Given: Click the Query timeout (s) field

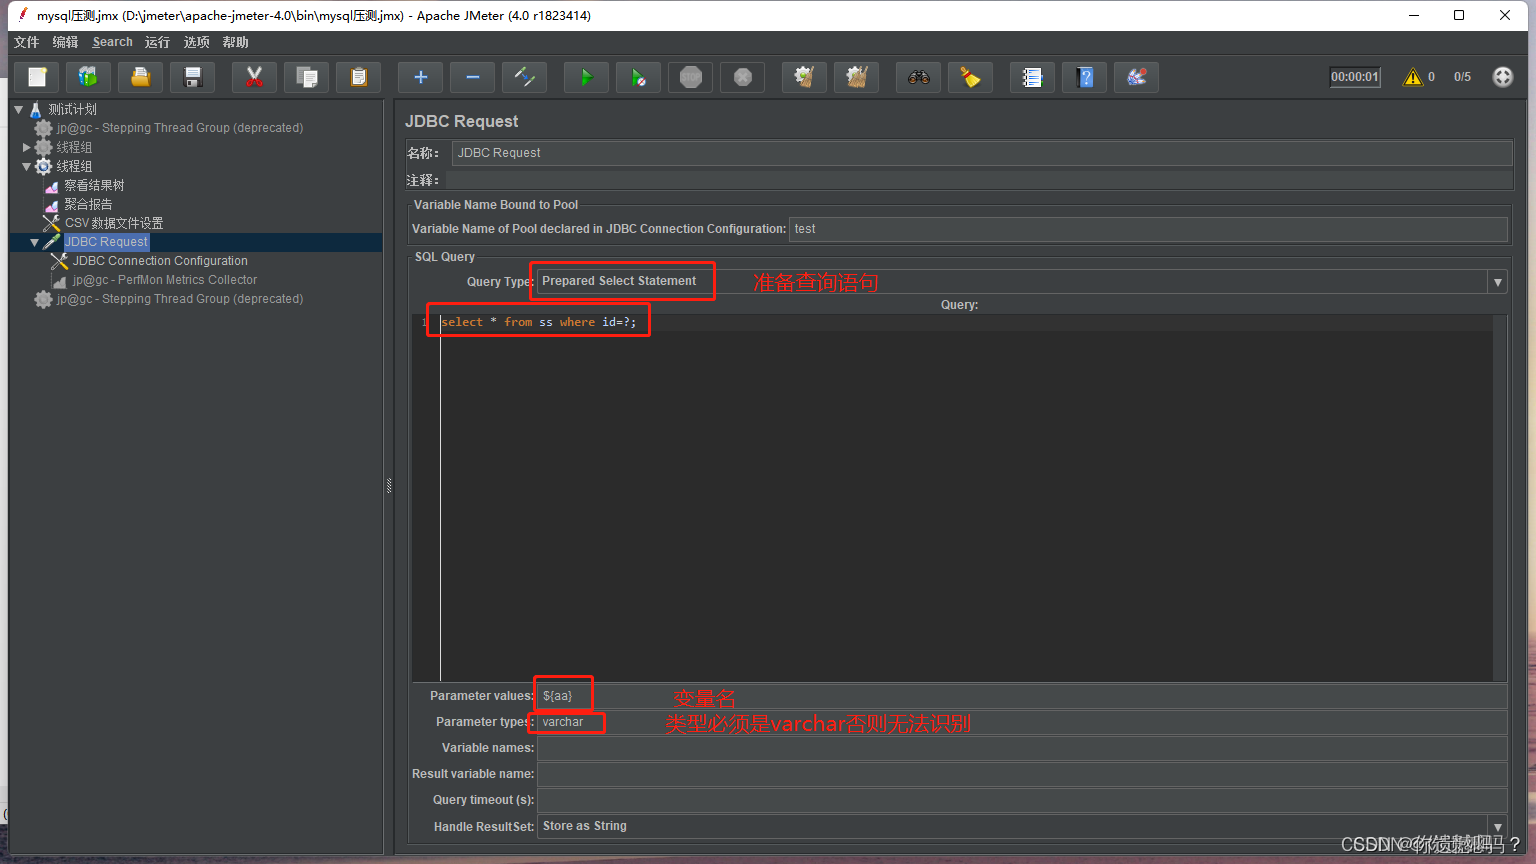Looking at the screenshot, I should click(1022, 800).
